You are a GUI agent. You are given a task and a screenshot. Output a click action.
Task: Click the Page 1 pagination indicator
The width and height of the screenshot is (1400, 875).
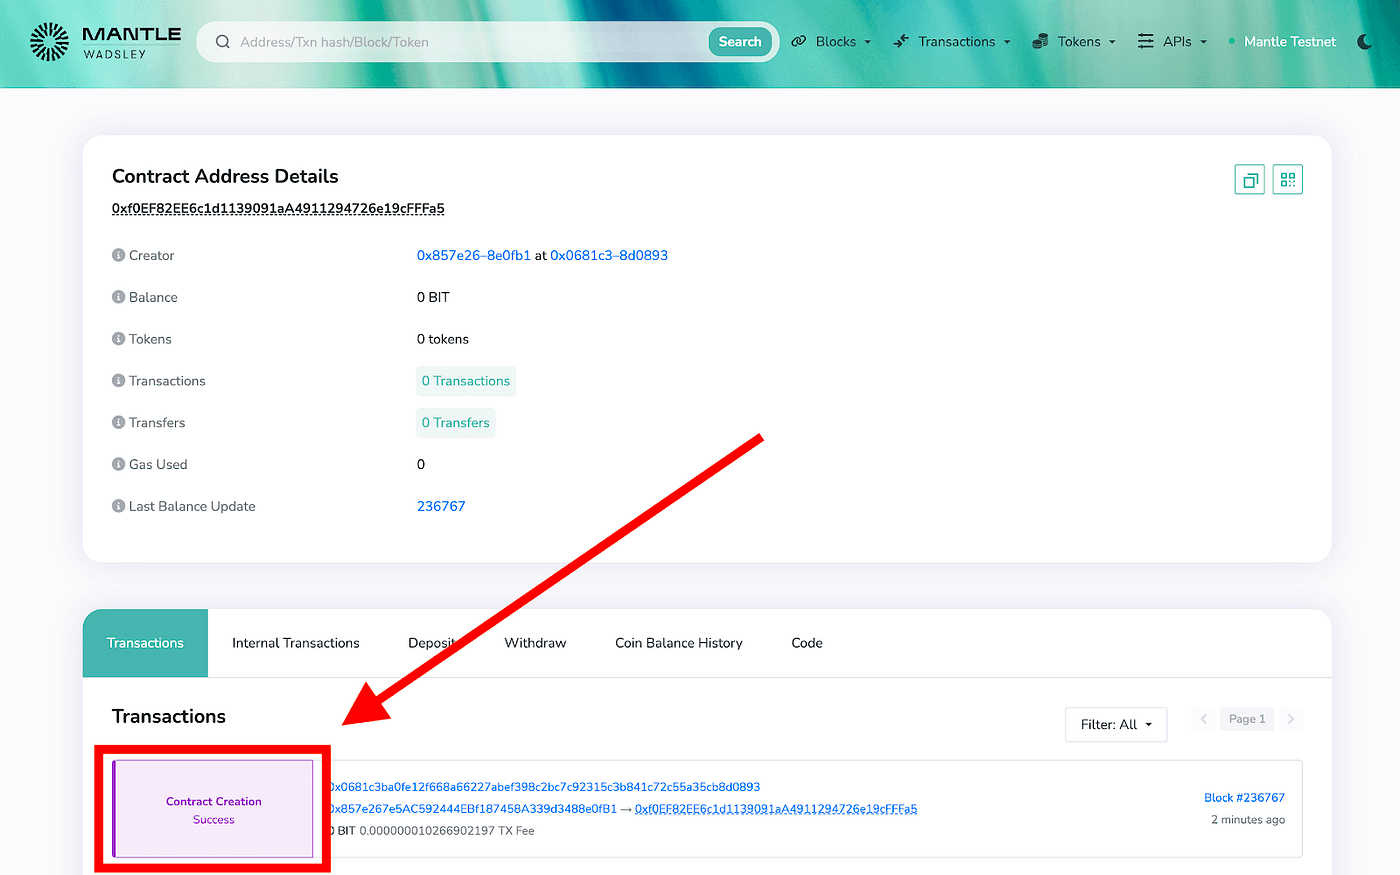click(x=1247, y=719)
